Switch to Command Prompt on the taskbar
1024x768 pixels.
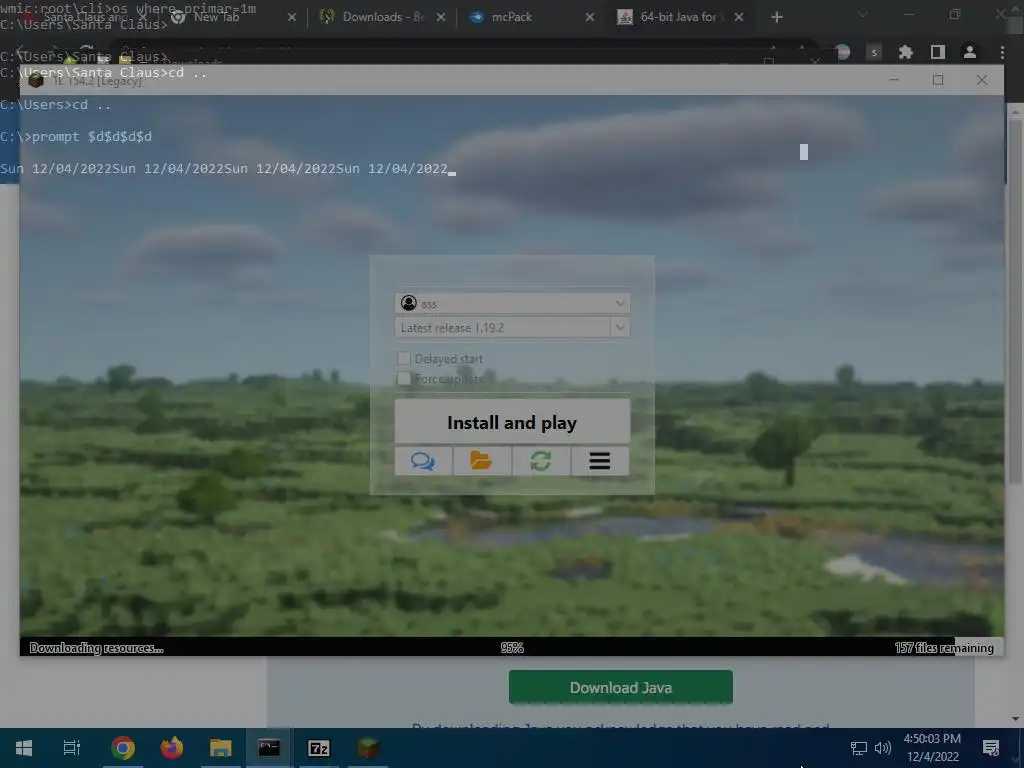(269, 748)
